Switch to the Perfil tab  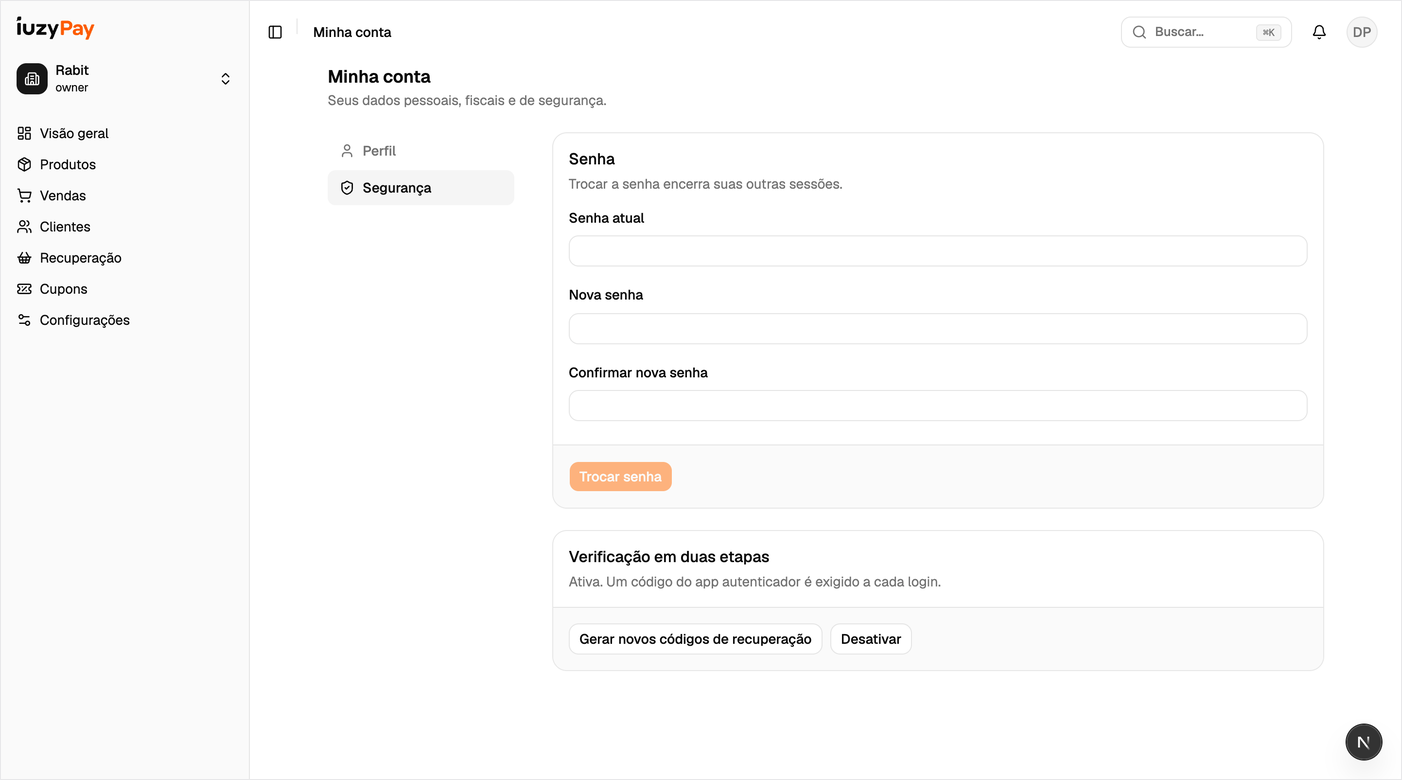click(x=421, y=151)
